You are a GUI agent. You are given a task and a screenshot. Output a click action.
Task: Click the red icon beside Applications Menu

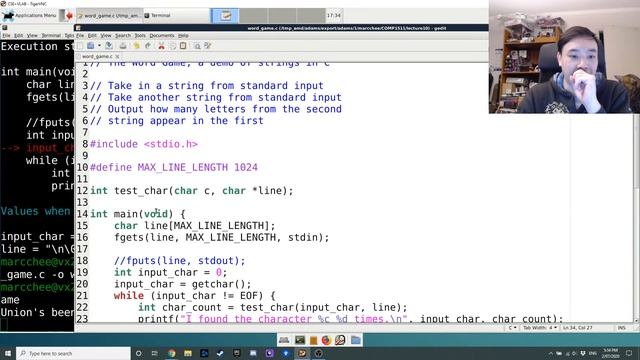69,16
